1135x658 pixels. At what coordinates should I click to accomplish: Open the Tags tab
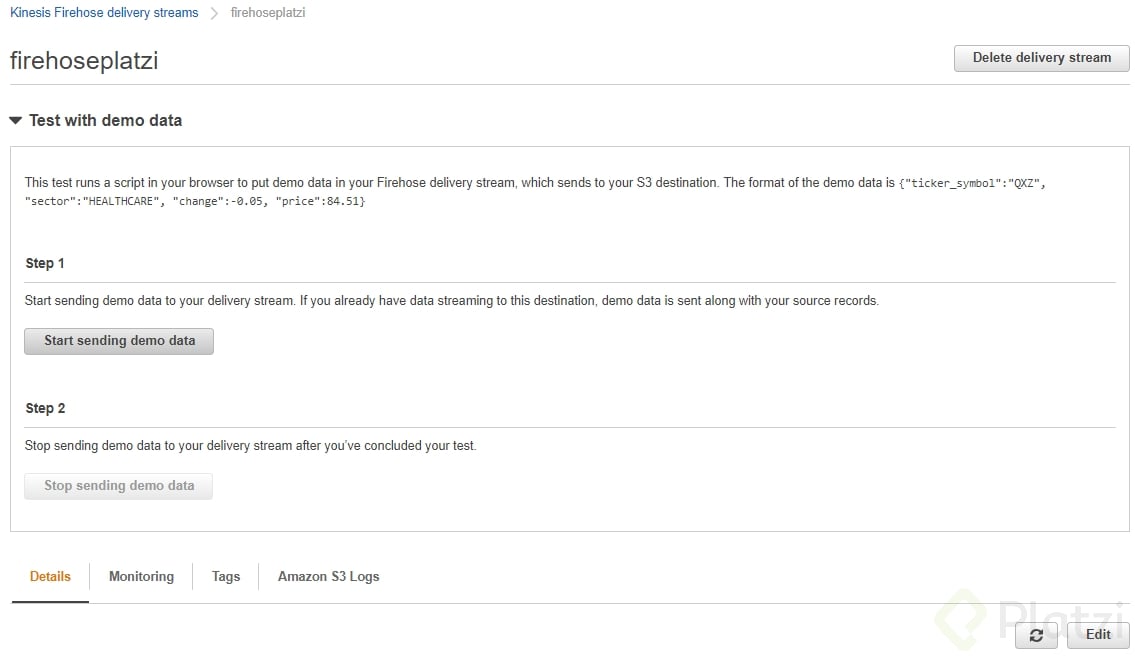pos(226,576)
